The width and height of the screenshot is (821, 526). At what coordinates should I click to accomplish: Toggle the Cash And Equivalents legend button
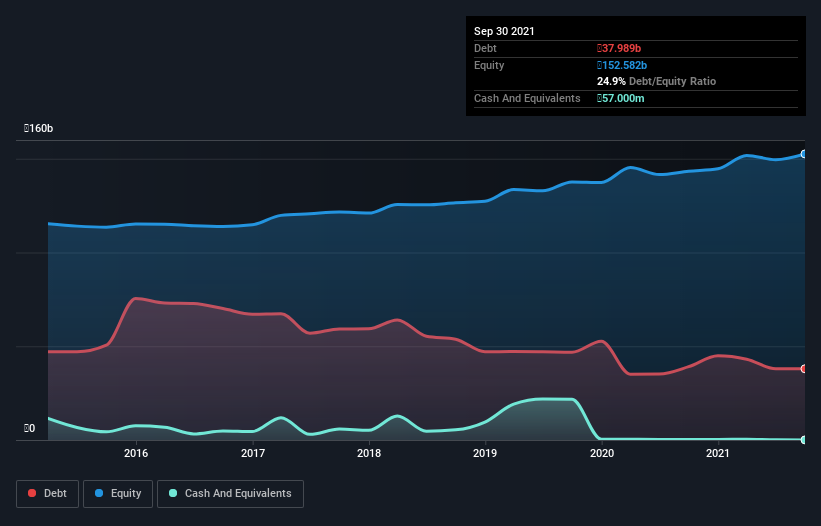(x=230, y=494)
